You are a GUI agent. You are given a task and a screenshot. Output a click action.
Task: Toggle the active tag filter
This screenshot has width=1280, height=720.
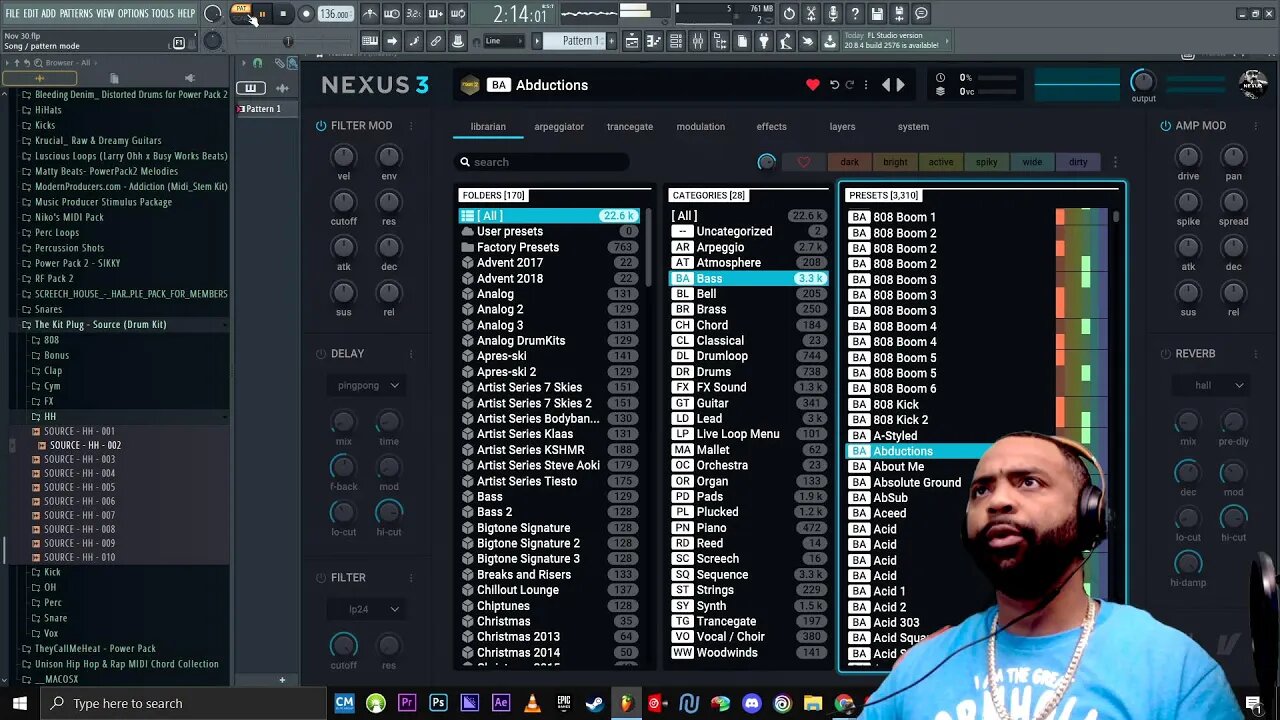tap(941, 162)
